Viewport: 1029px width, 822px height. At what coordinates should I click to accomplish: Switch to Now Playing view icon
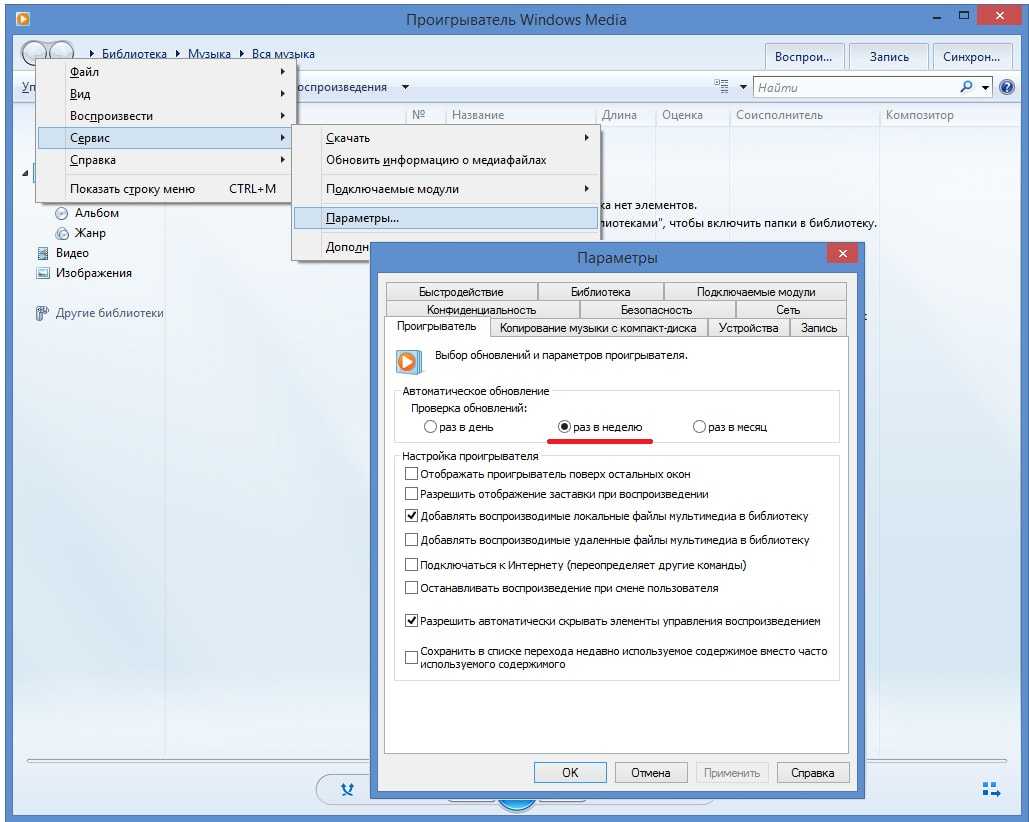coord(990,789)
